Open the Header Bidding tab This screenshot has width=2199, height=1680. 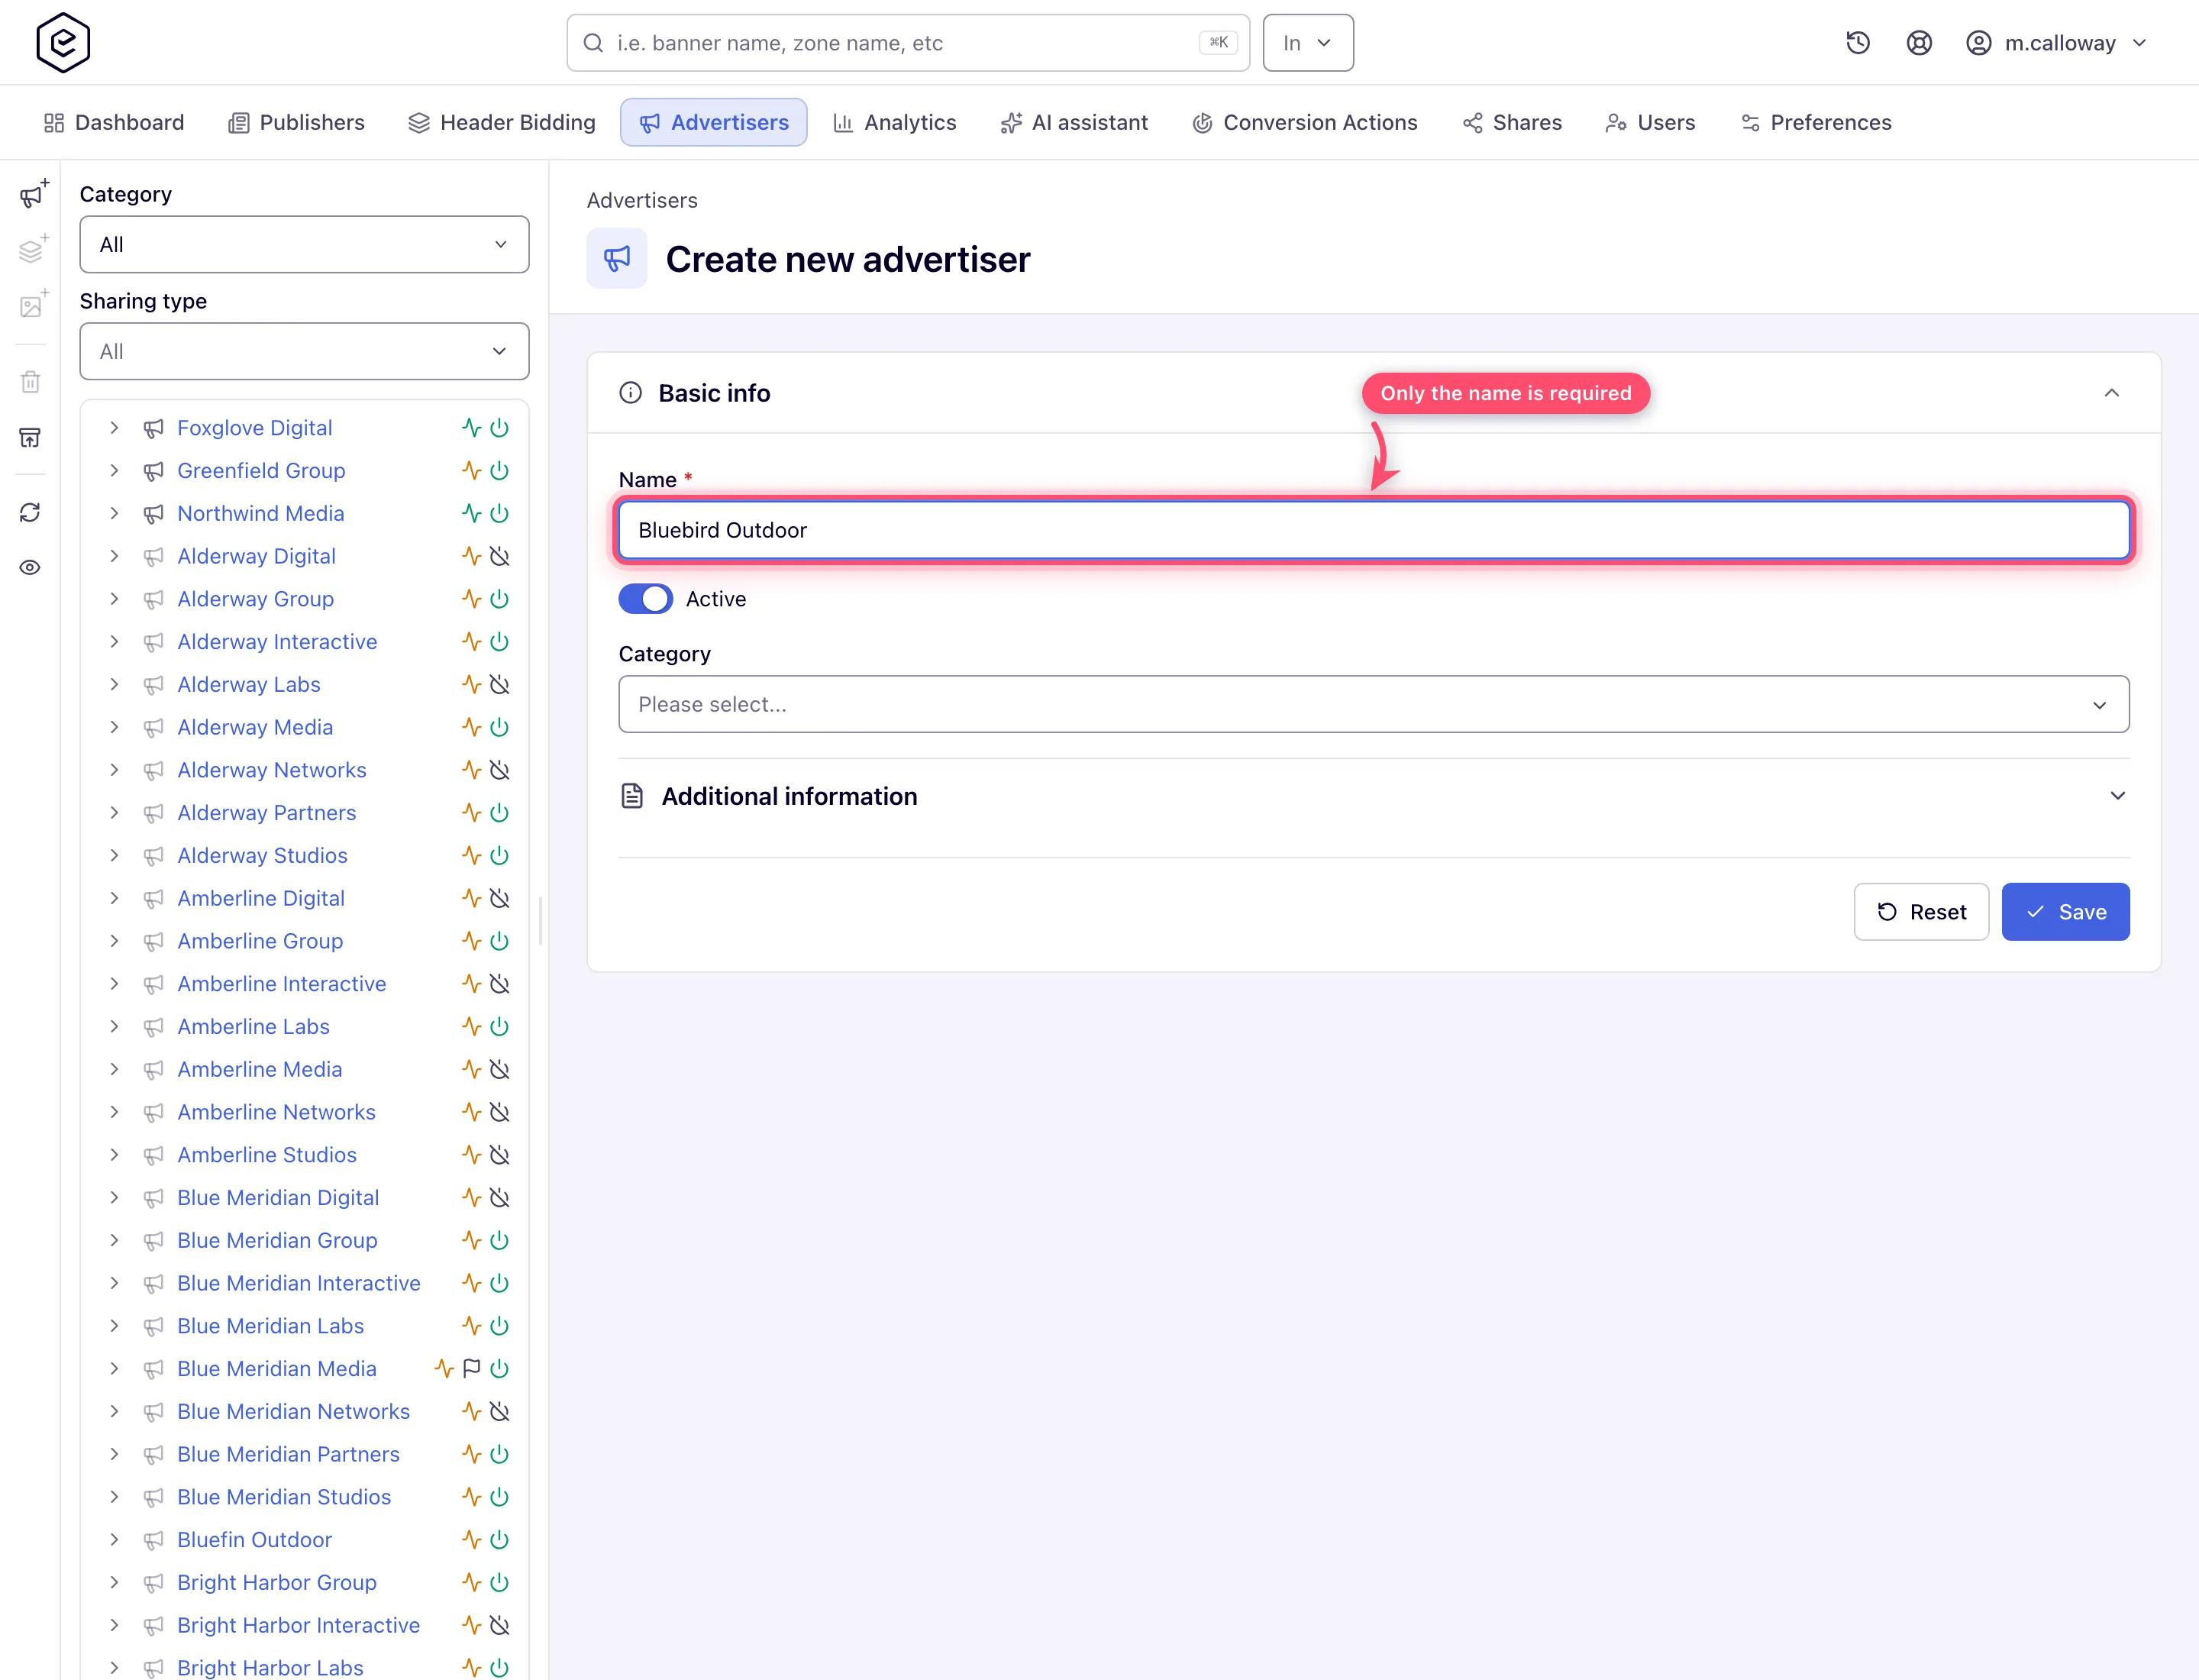coord(502,122)
